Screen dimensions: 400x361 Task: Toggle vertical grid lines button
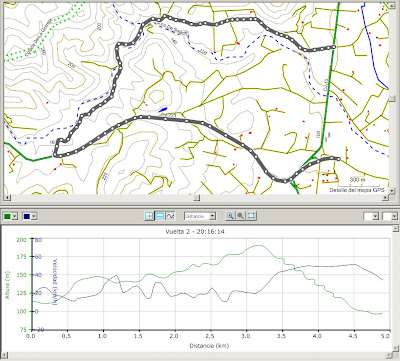(149, 216)
